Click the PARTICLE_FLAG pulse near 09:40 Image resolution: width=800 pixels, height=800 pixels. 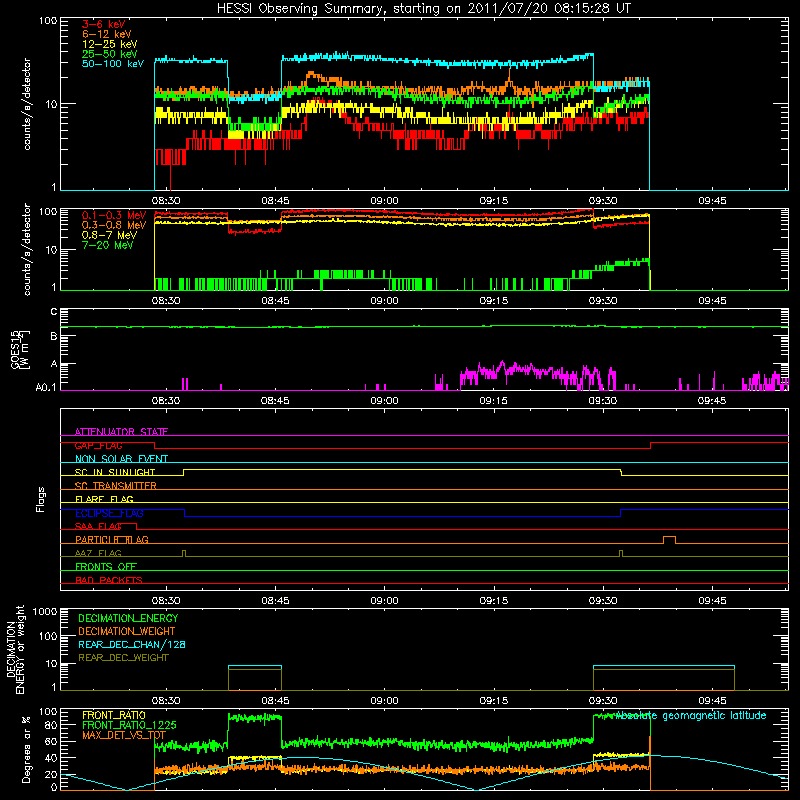pos(669,539)
